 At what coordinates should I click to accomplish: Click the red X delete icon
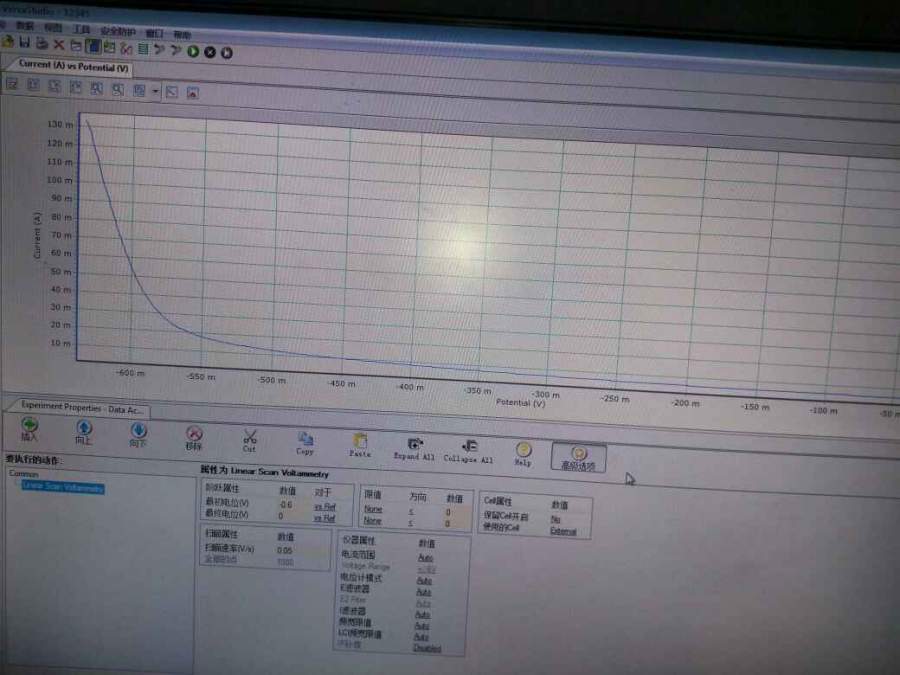click(59, 44)
